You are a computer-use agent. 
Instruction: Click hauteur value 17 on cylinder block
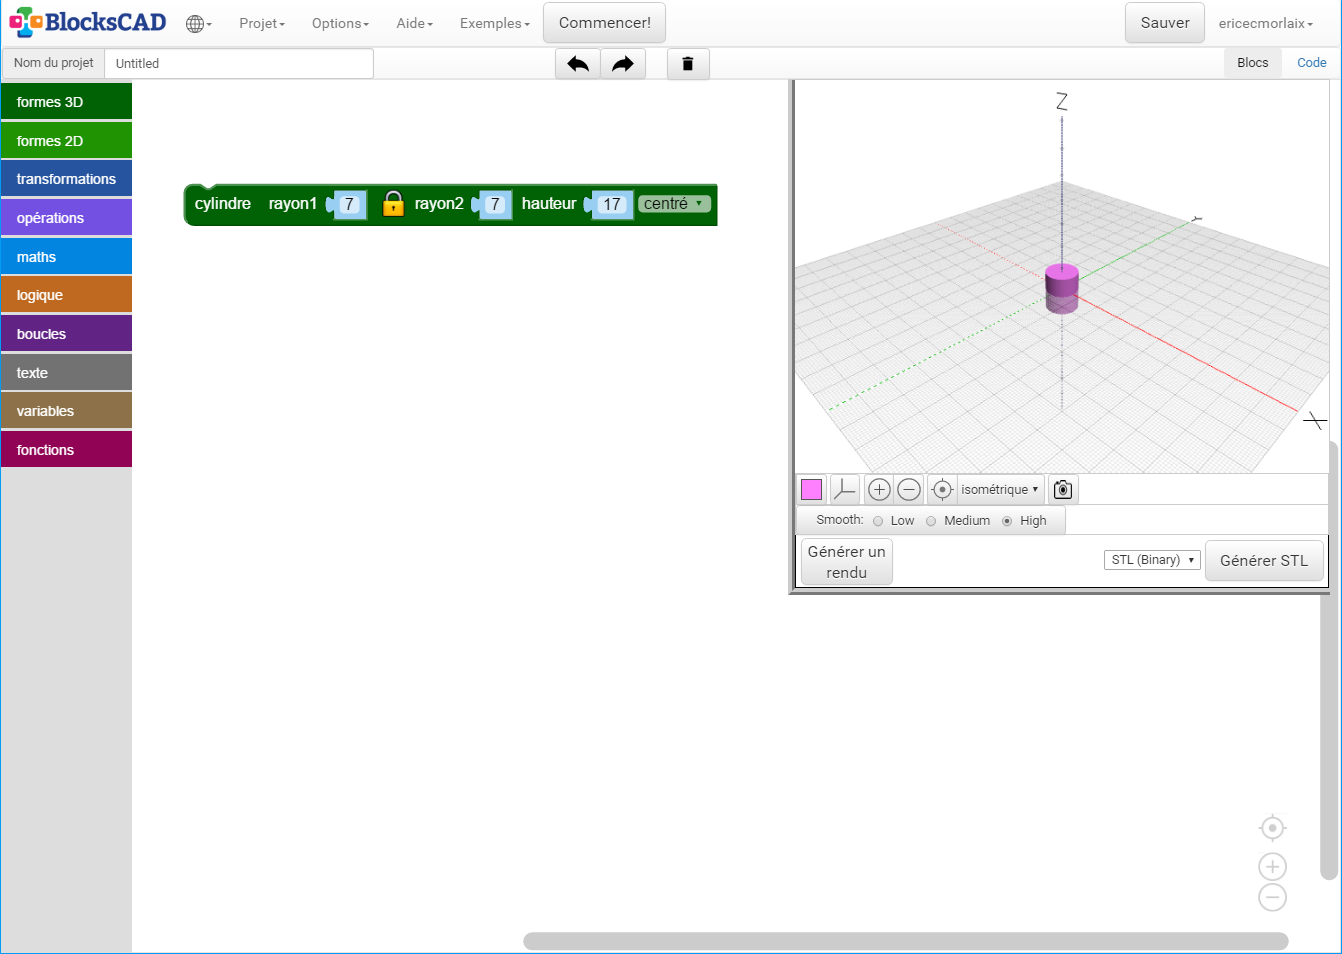pos(612,204)
